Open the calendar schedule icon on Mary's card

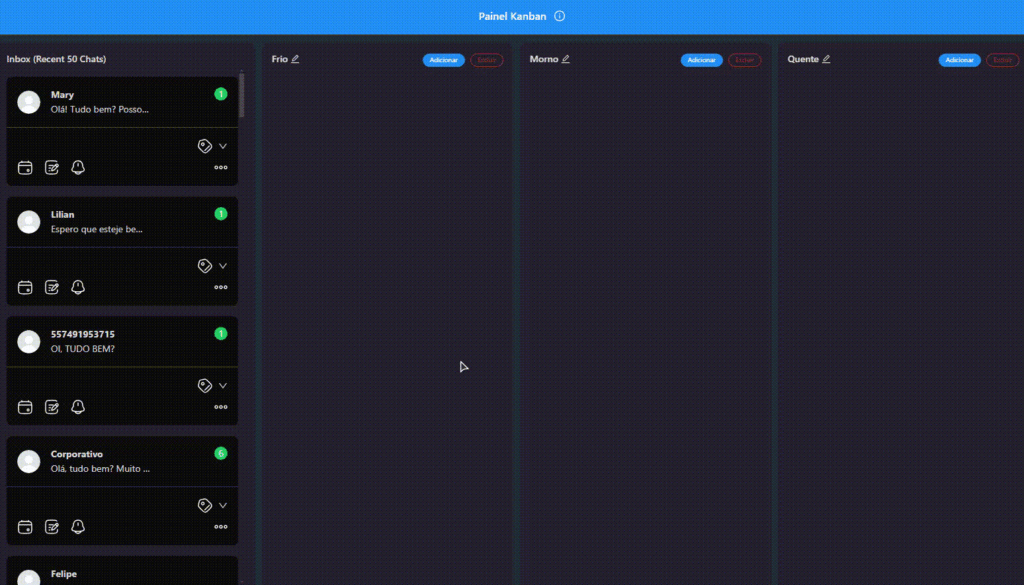click(26, 167)
